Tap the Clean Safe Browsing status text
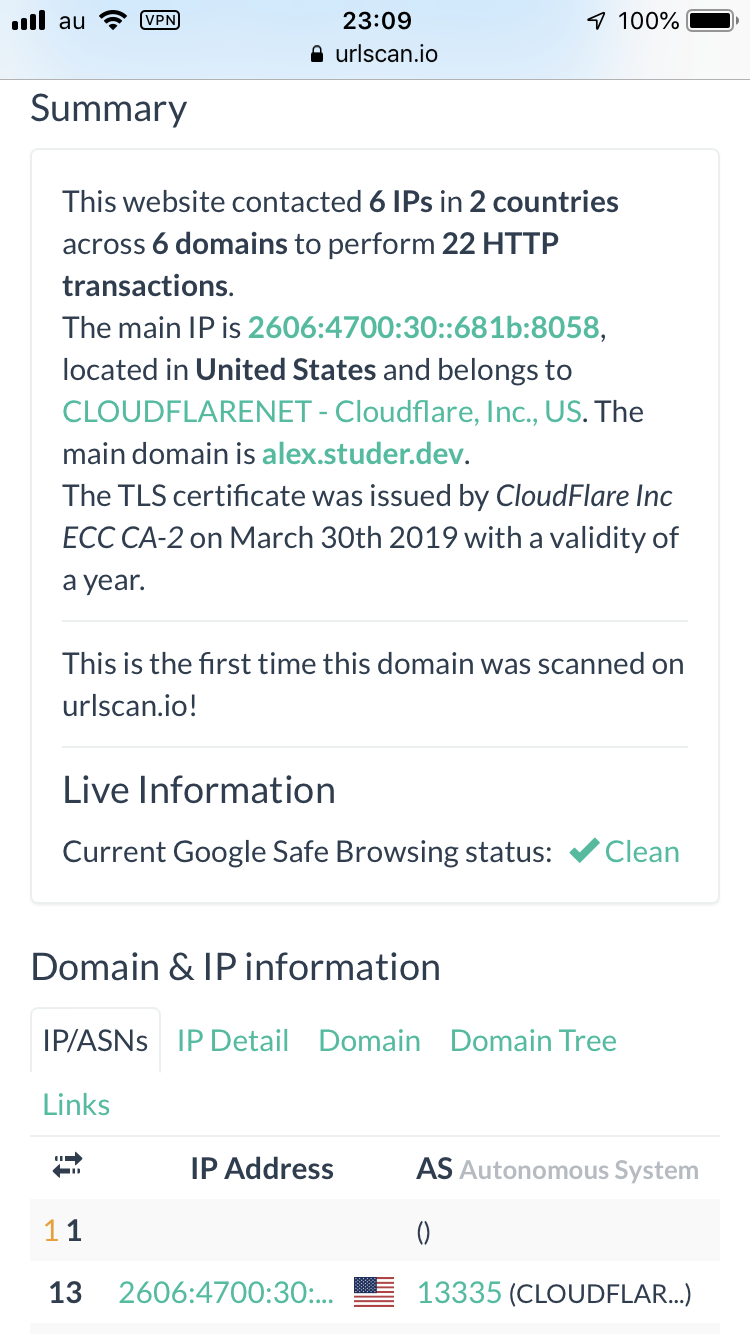The width and height of the screenshot is (750, 1334). click(642, 852)
